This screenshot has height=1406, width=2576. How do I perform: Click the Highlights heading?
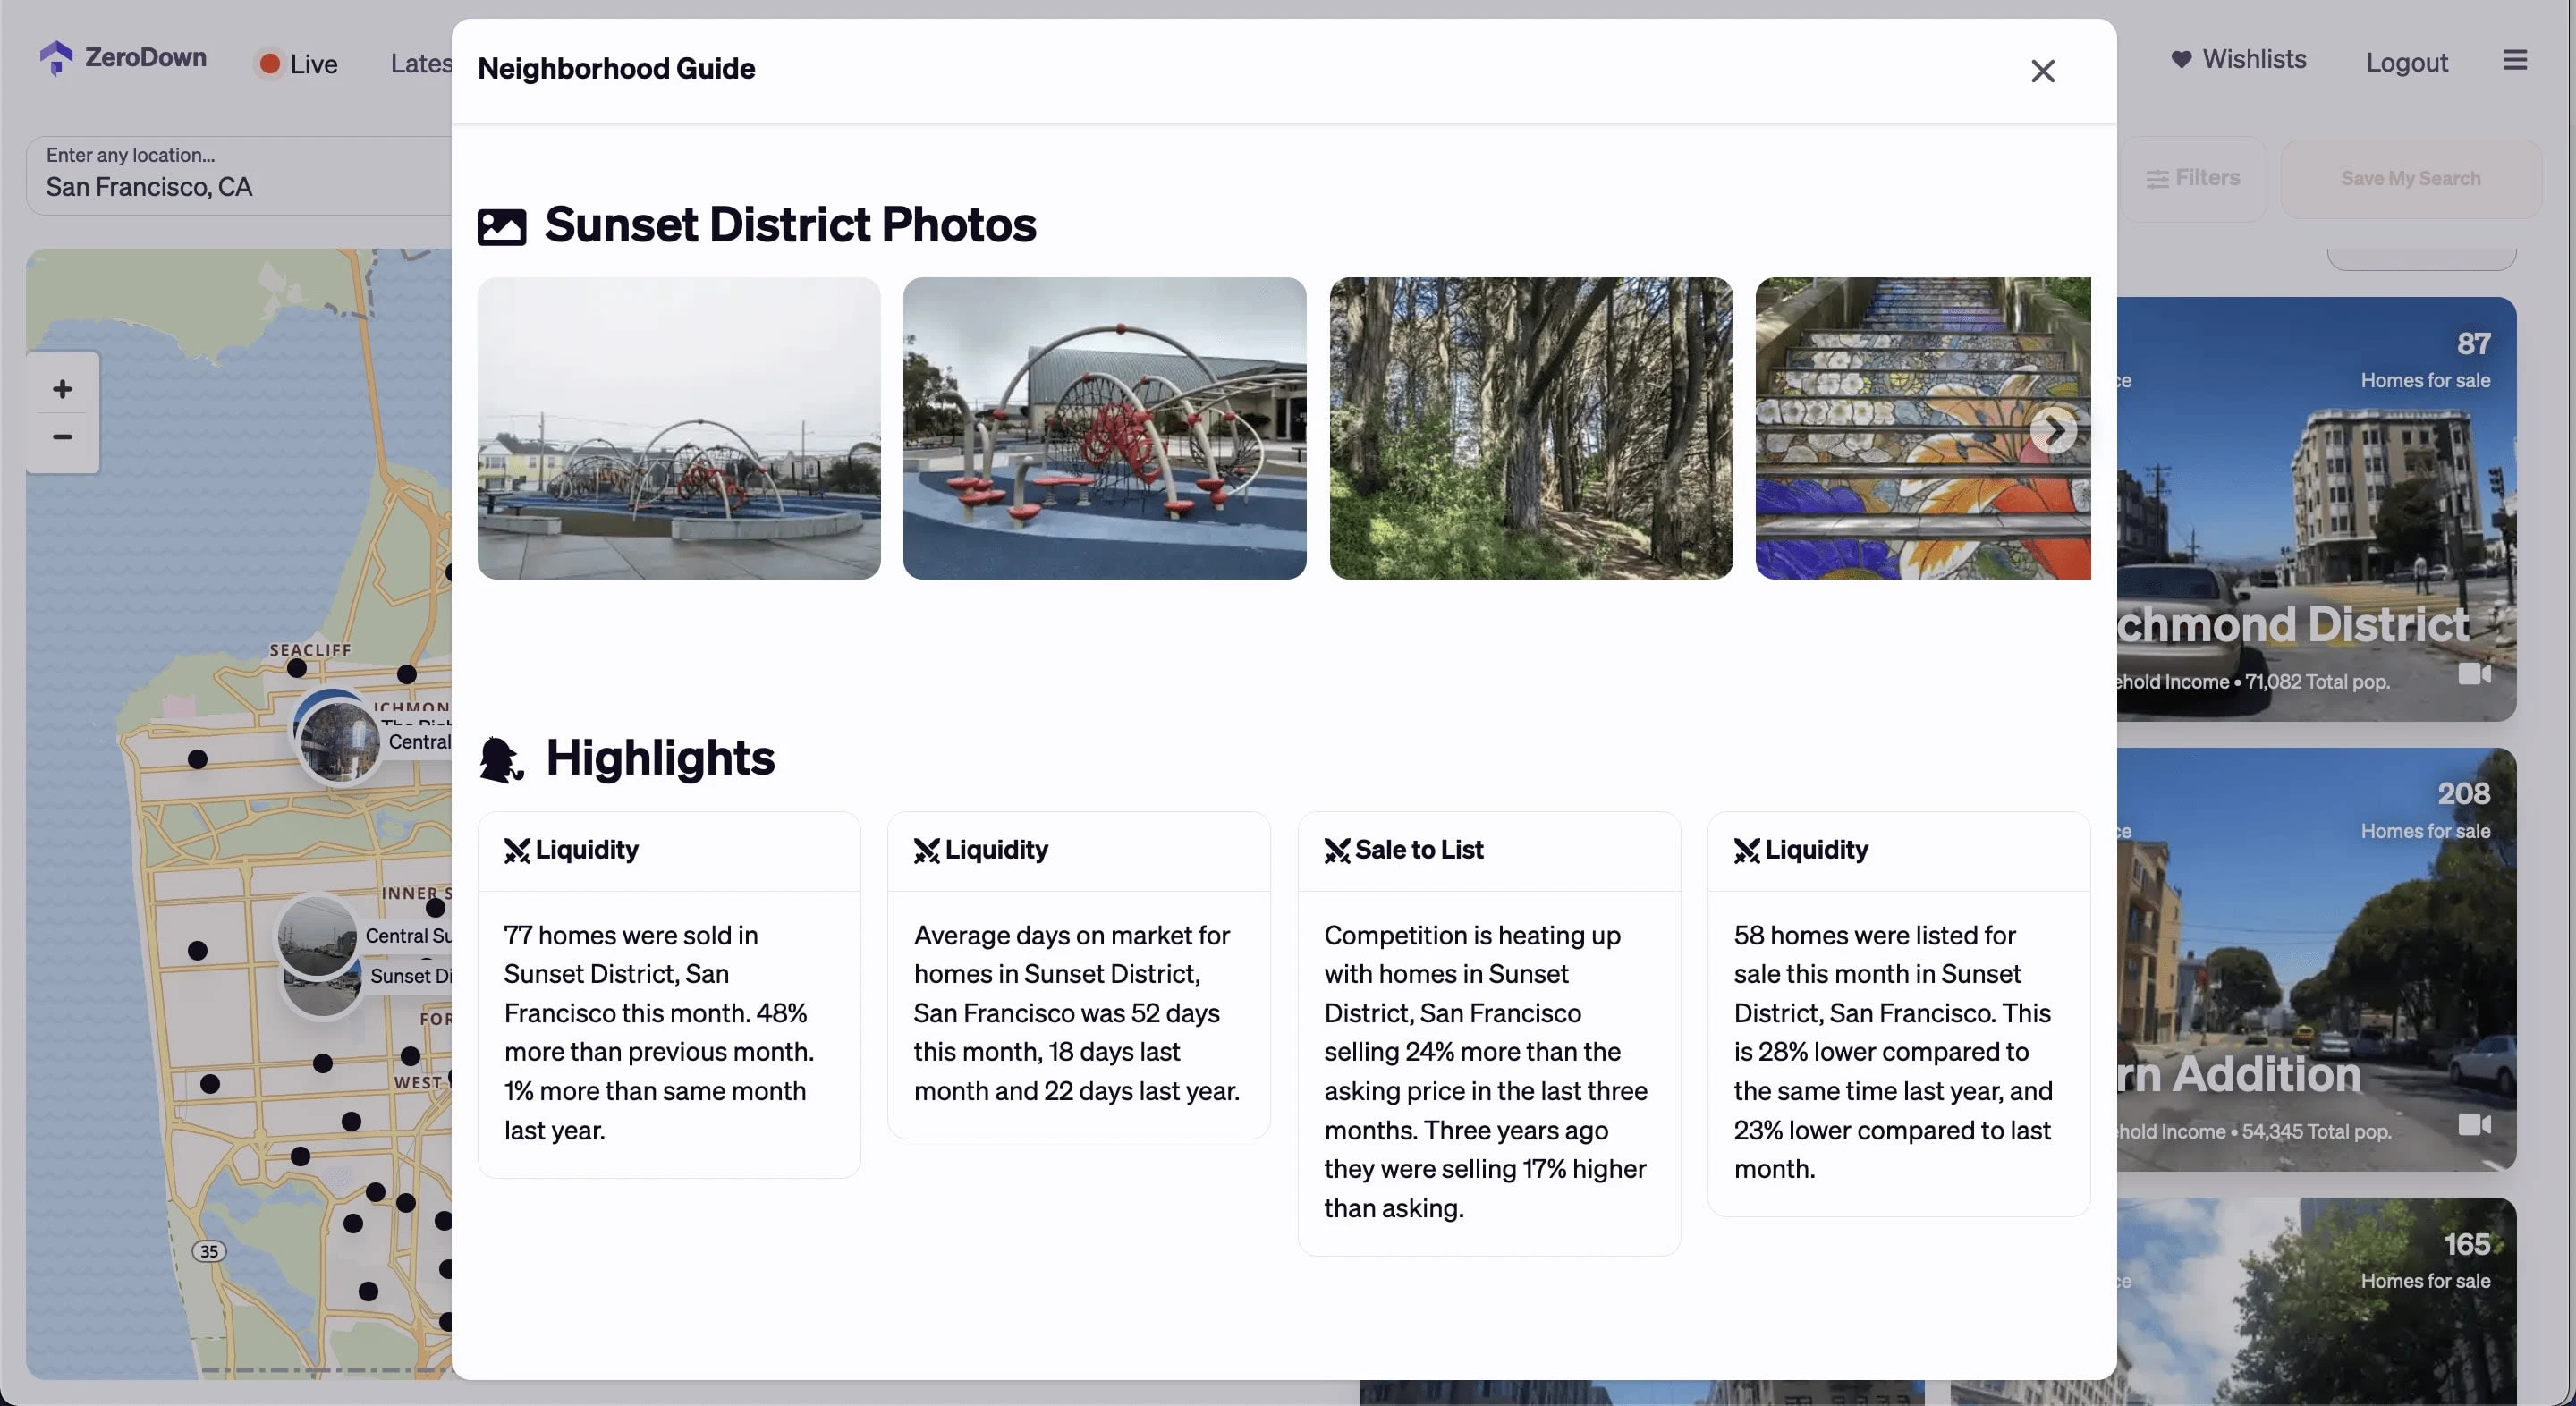pyautogui.click(x=660, y=758)
